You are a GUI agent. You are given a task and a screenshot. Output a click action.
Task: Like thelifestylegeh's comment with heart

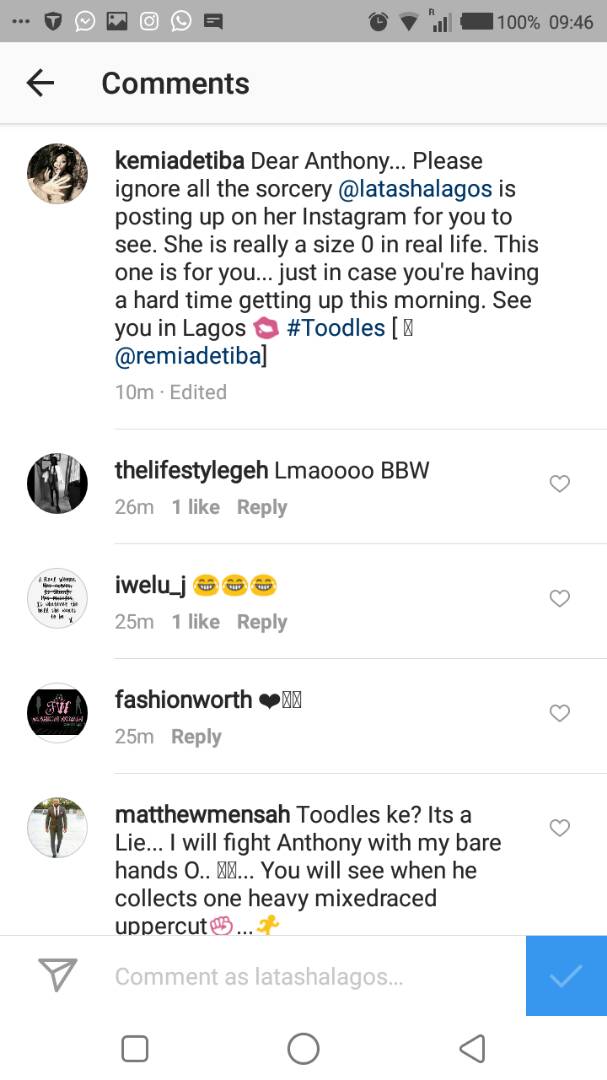560,484
